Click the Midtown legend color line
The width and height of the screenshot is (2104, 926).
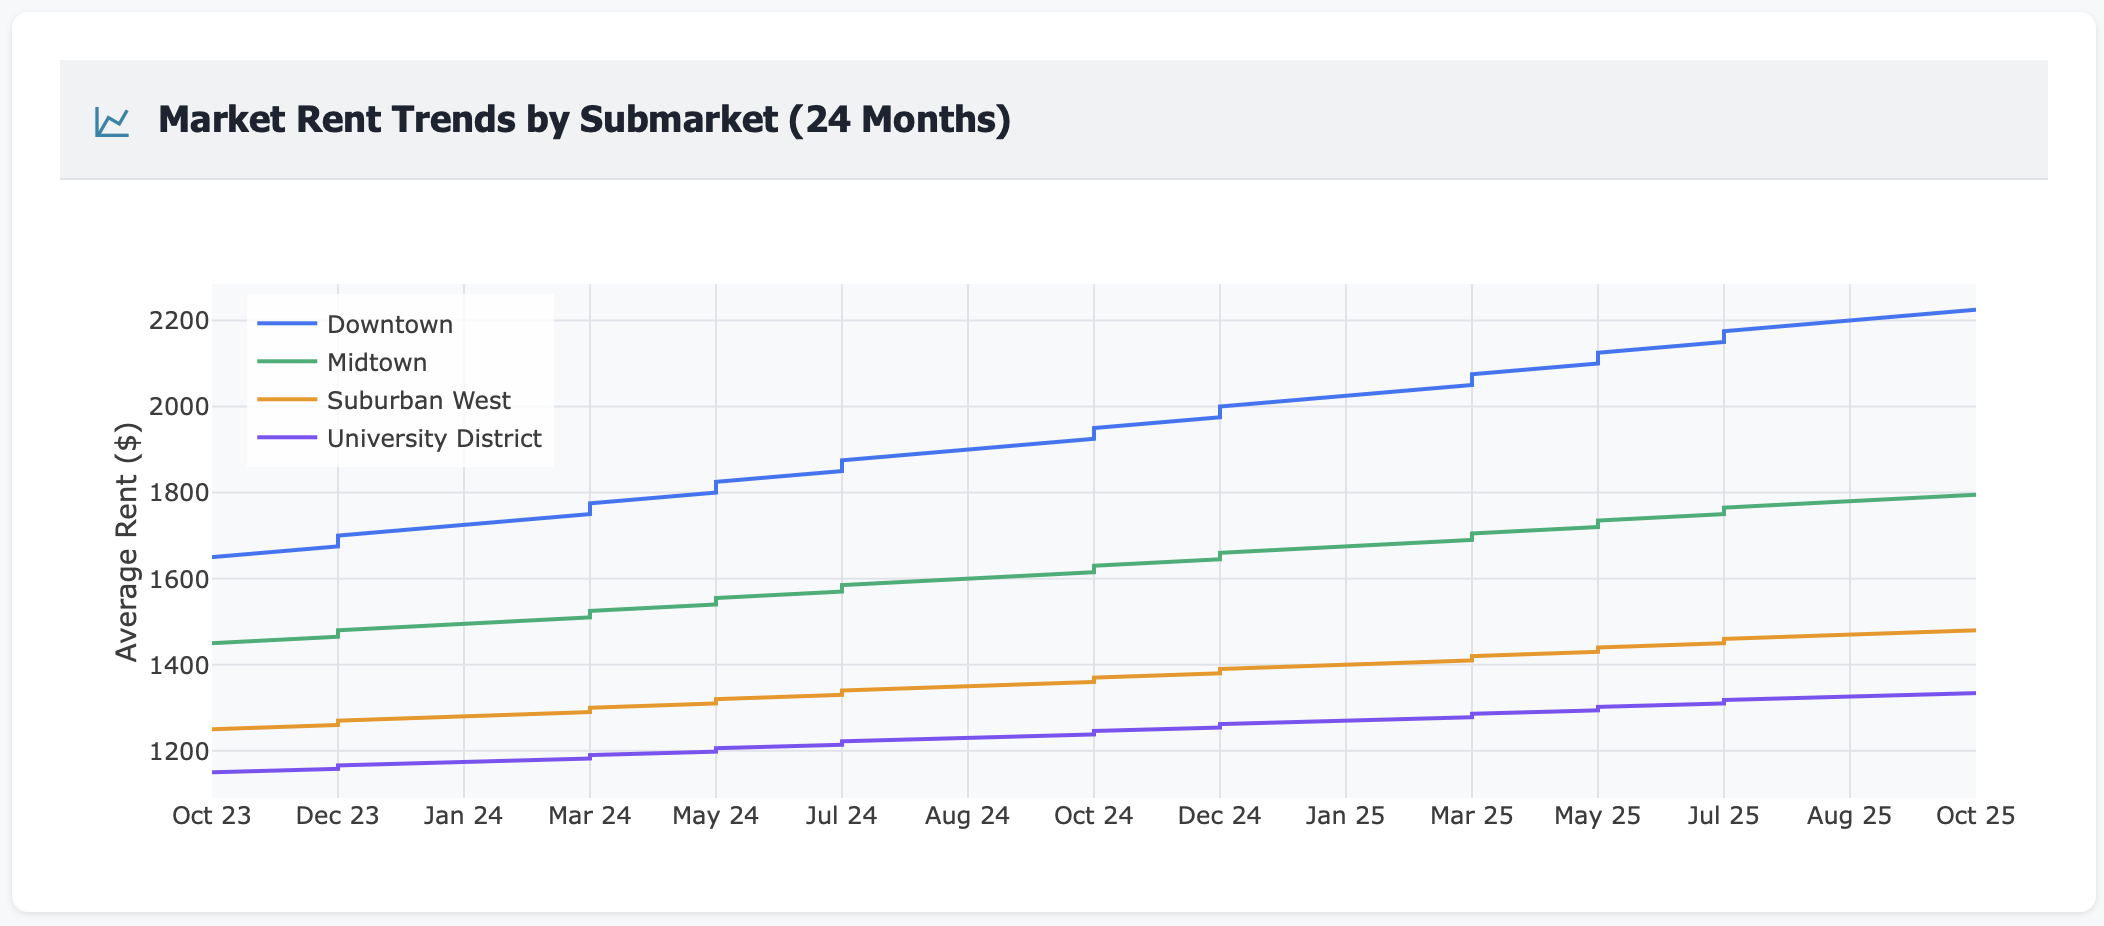coord(287,361)
